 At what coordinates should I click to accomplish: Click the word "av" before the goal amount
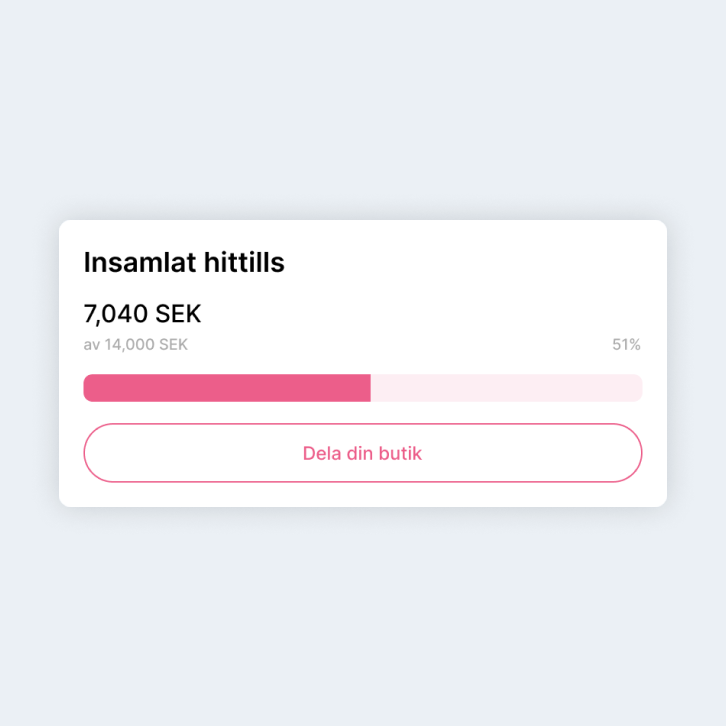92,345
